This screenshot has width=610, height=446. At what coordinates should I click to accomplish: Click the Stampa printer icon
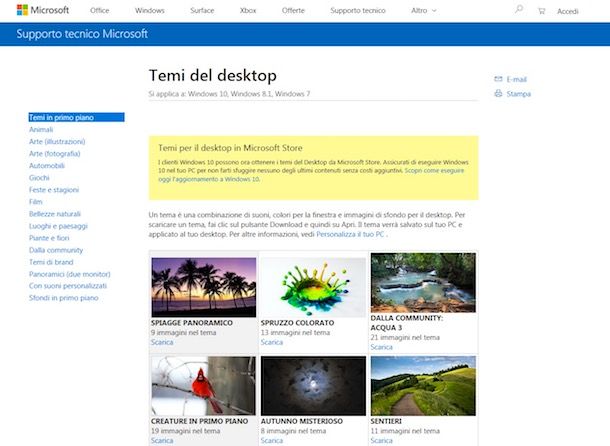pos(498,93)
